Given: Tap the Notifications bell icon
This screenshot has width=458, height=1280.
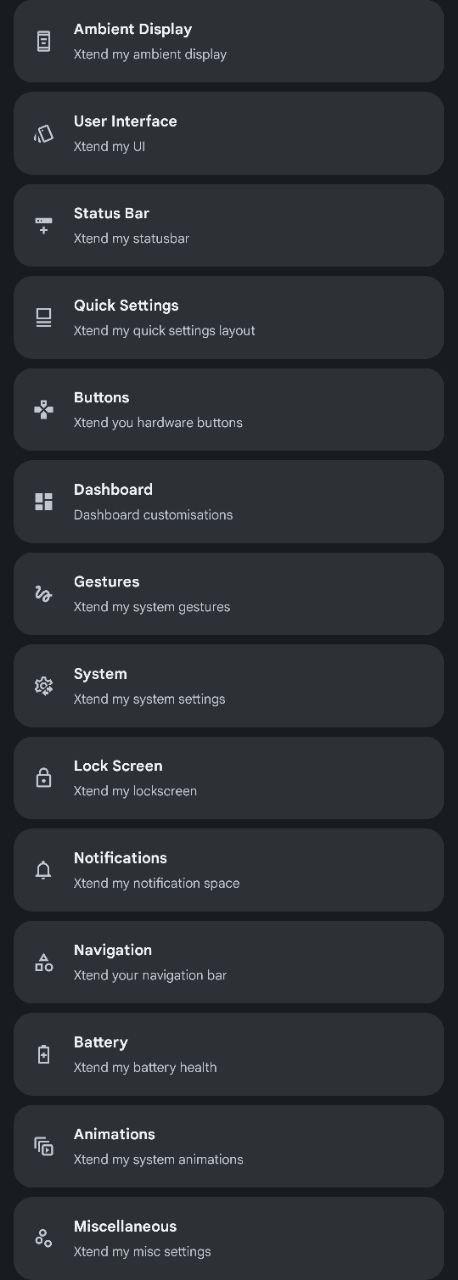Looking at the screenshot, I should (43, 870).
